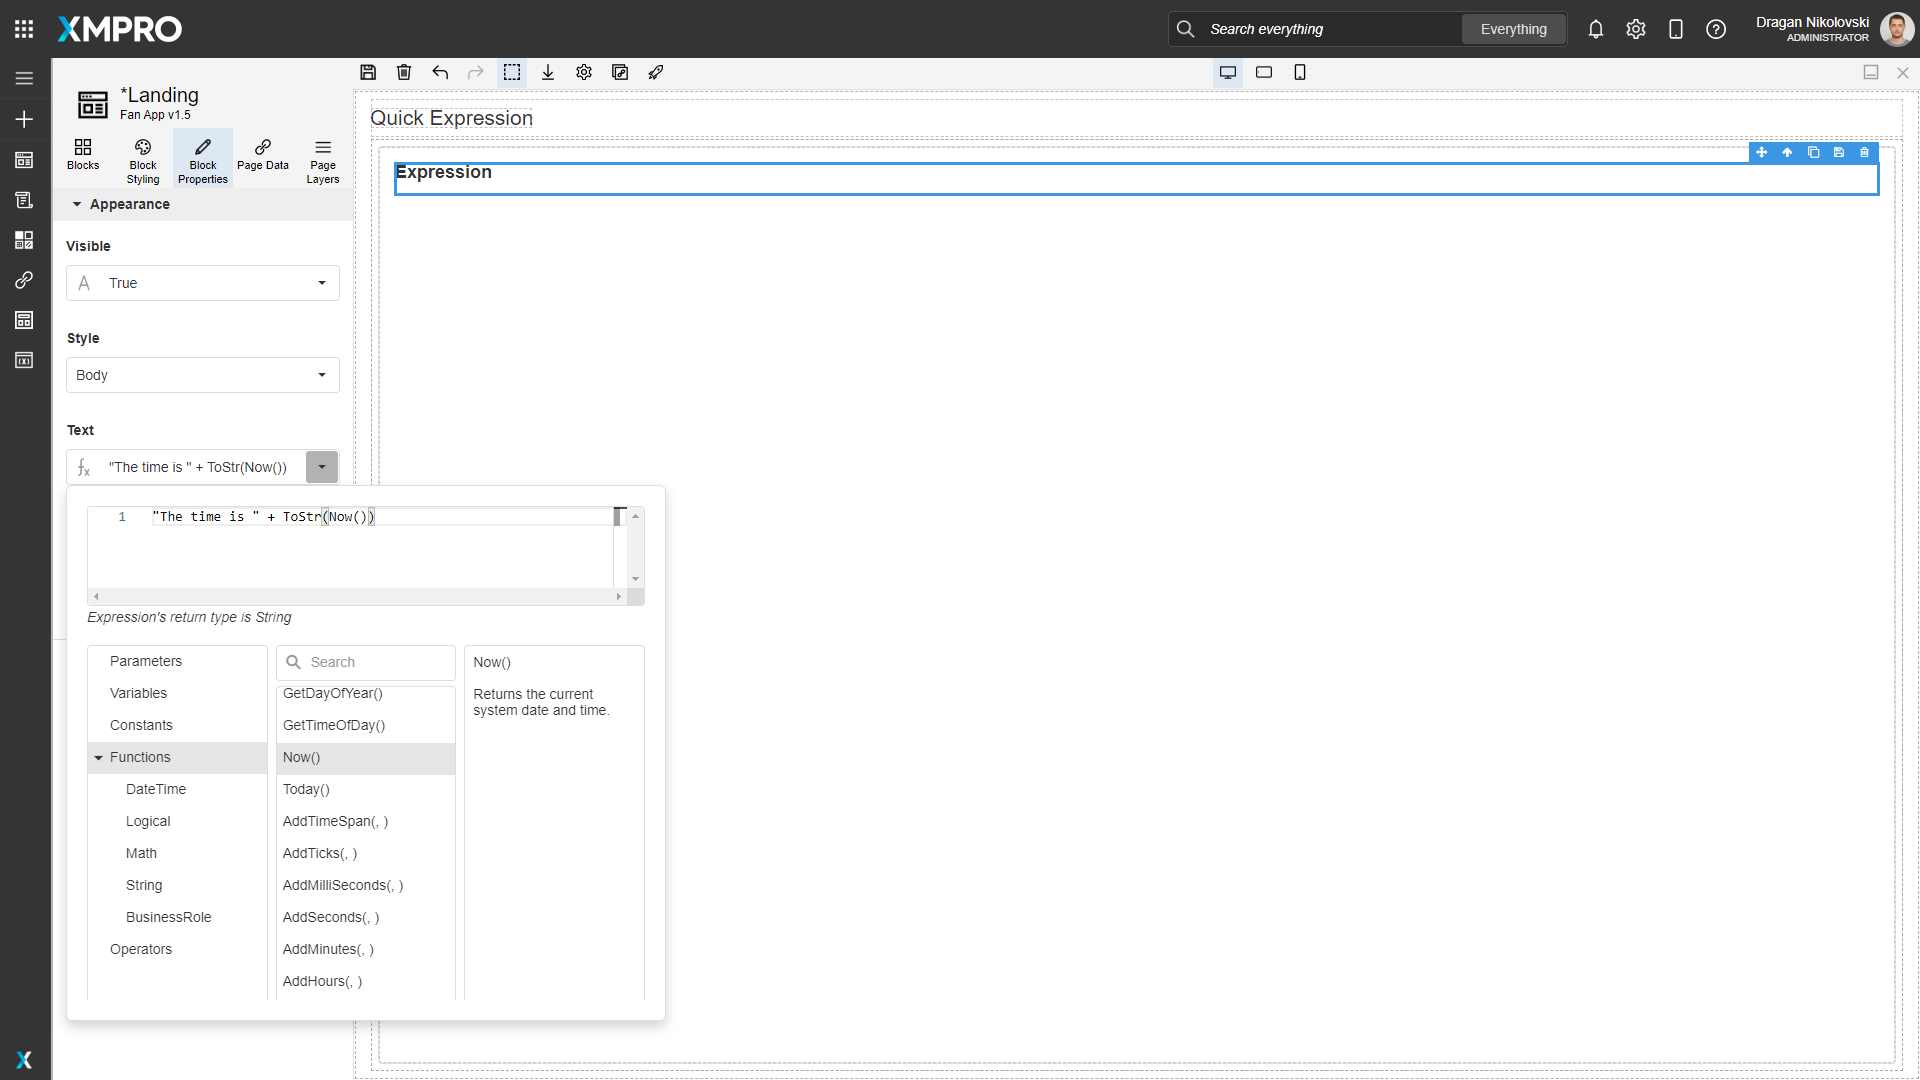The width and height of the screenshot is (1920, 1080).
Task: Switch to tablet preview mode
Action: pyautogui.click(x=1264, y=72)
